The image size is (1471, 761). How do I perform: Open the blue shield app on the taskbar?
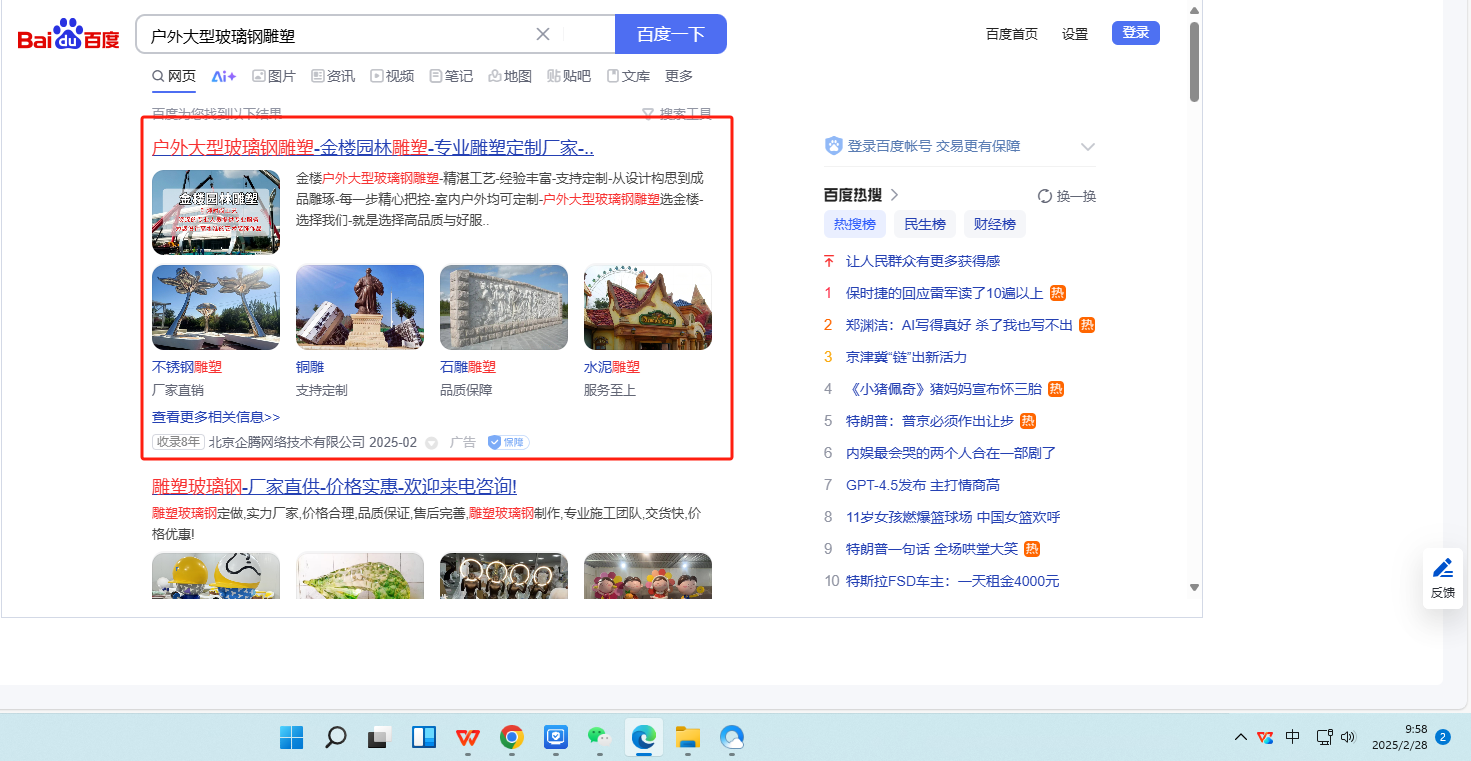(x=555, y=738)
